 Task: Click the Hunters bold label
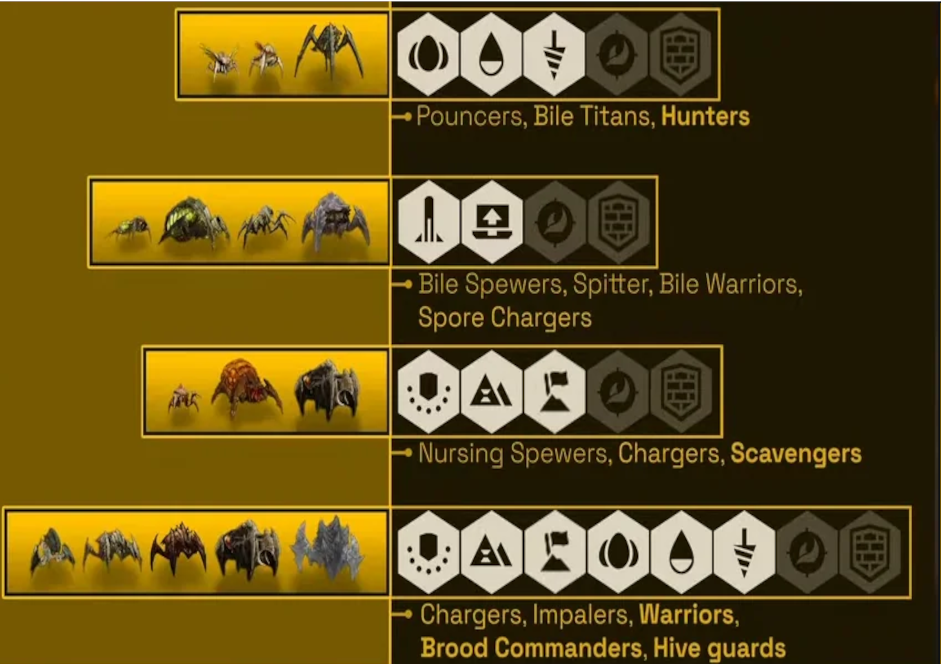click(705, 116)
